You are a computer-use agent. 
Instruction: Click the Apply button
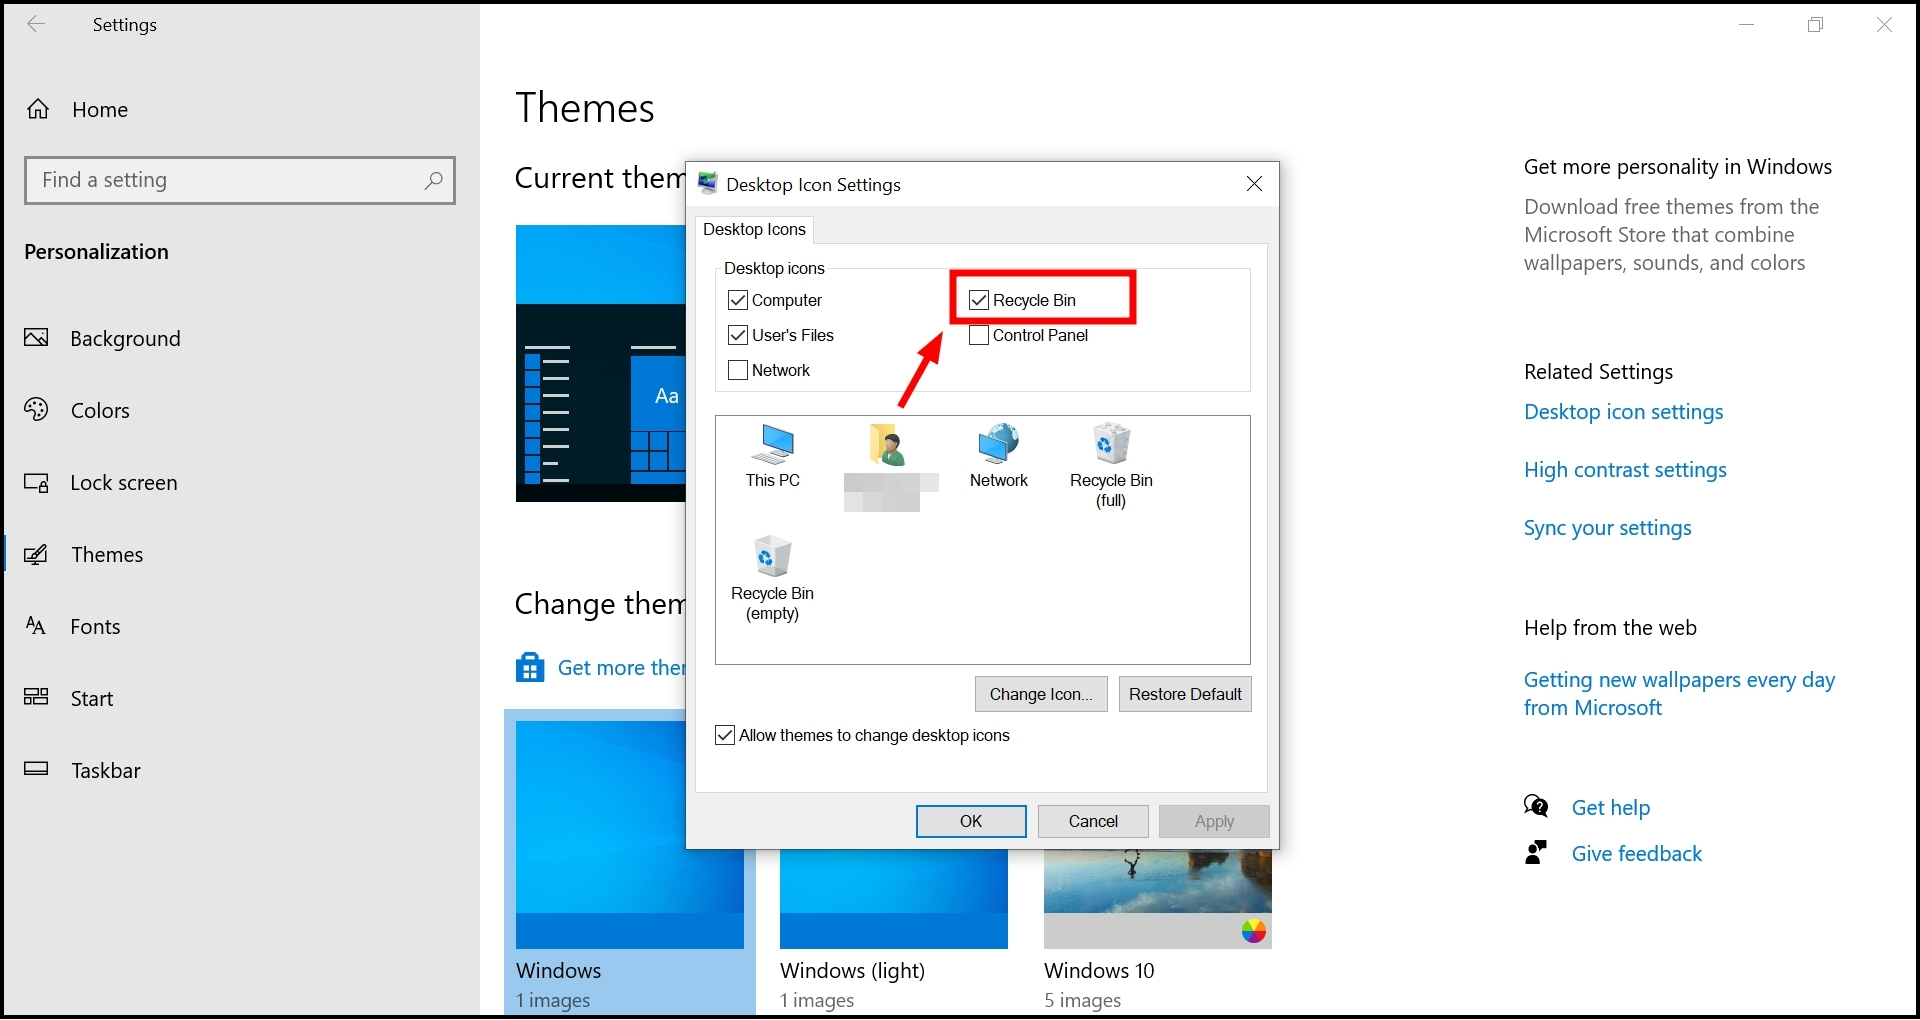coord(1214,821)
